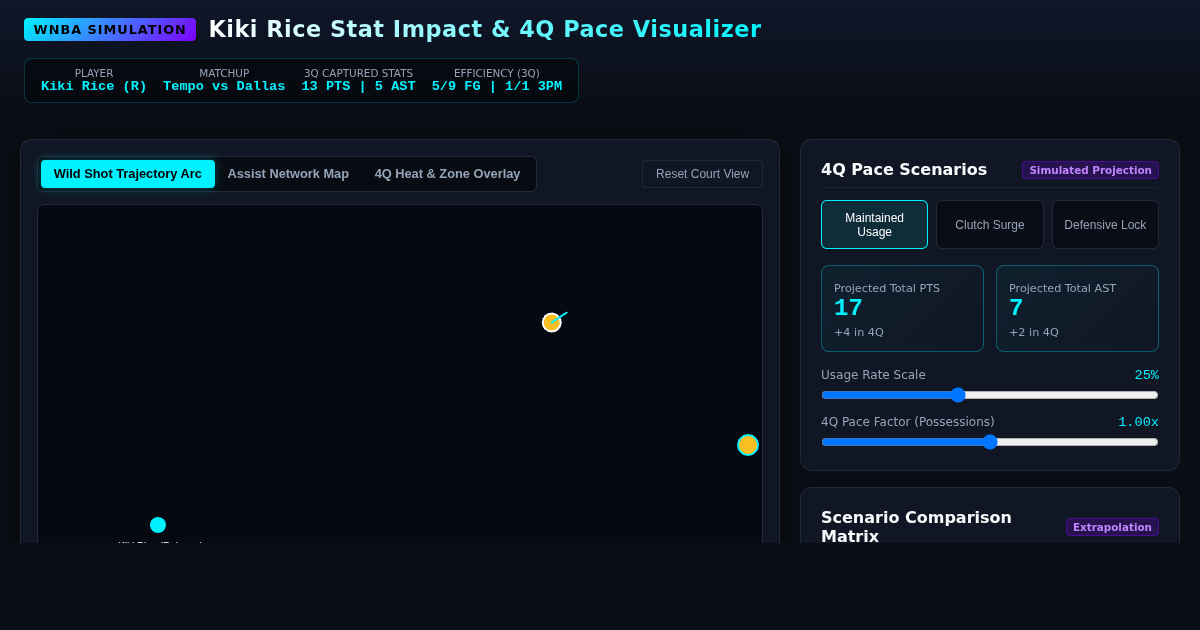Click the '+2 in 4Q' assists note
This screenshot has width=1200, height=630.
pyautogui.click(x=1034, y=333)
